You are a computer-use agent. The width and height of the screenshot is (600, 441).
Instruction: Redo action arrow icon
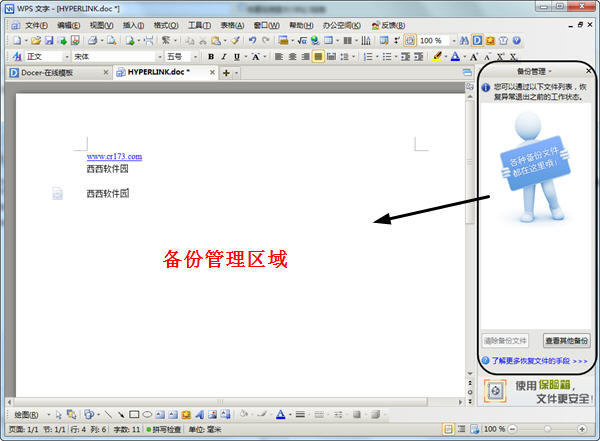pos(266,41)
